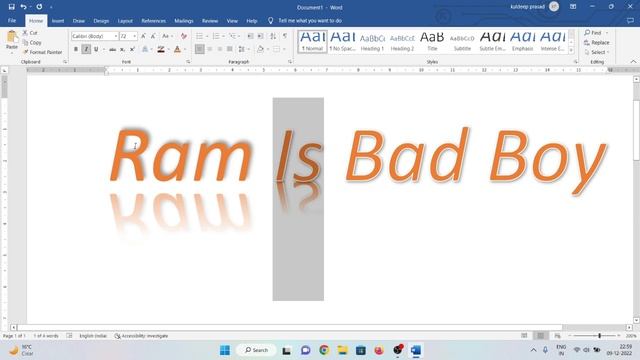Sort the selected paragraphs
The height and width of the screenshot is (360, 640).
point(273,36)
